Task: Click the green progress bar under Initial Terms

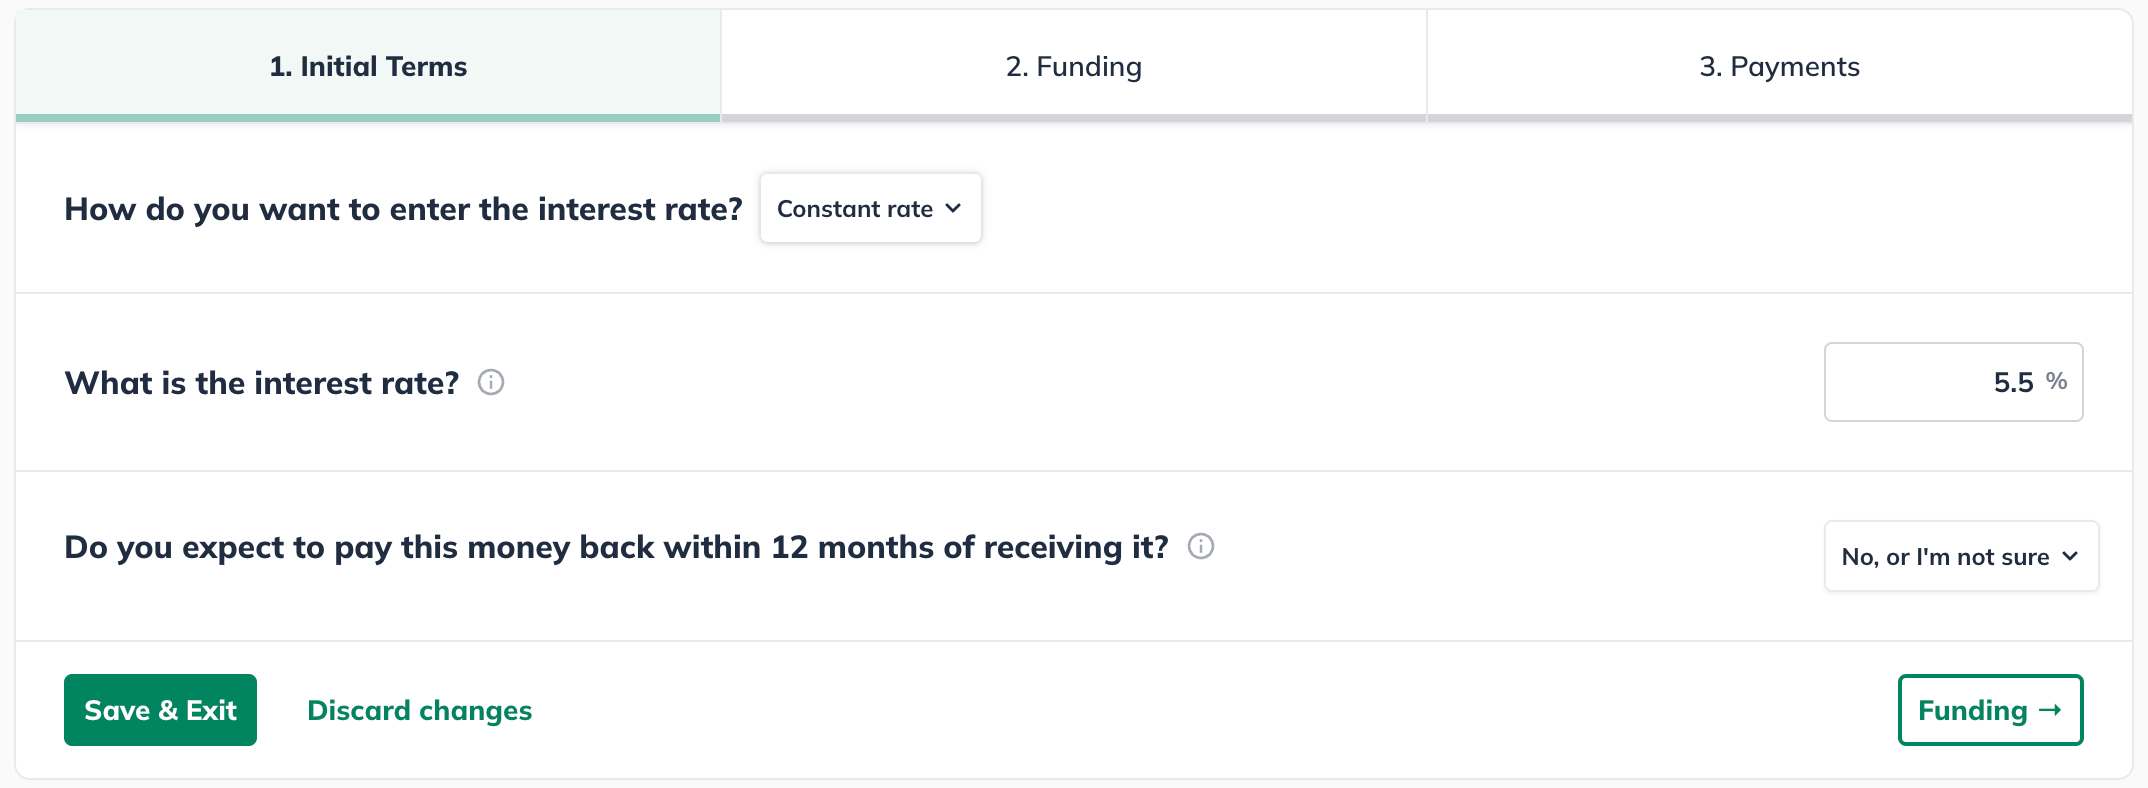Action: click(x=368, y=118)
